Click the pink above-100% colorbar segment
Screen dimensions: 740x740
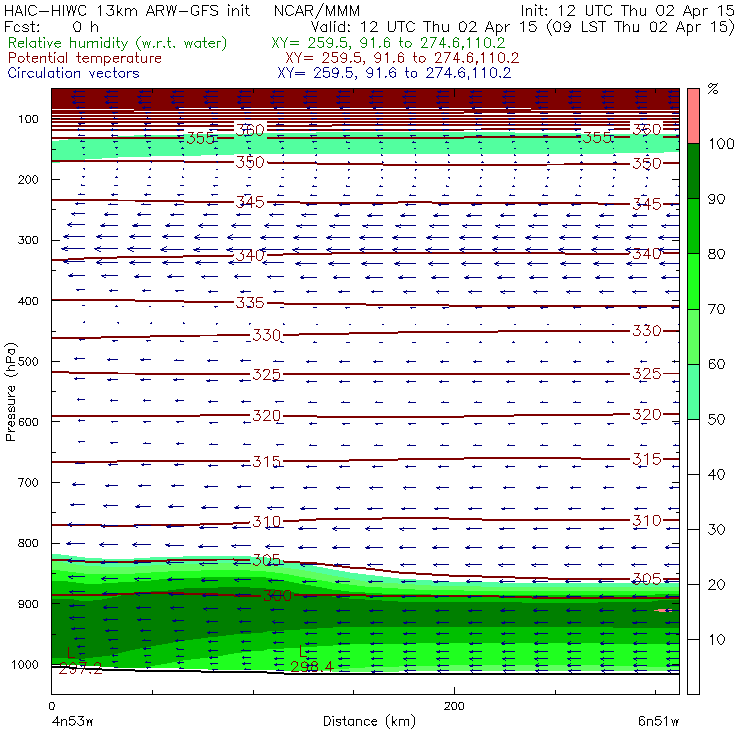(693, 116)
